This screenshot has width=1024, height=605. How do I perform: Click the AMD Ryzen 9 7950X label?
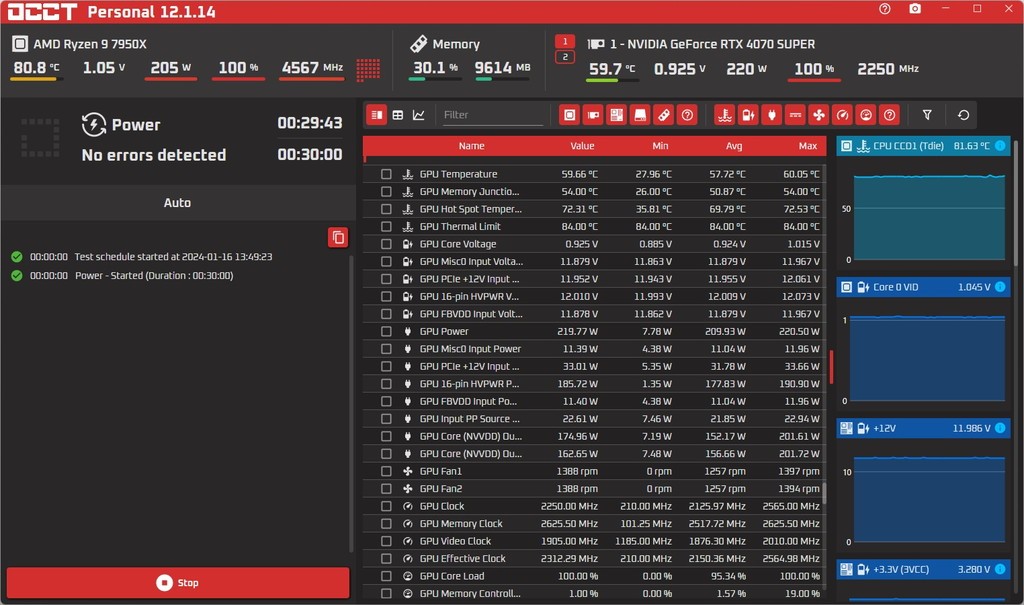coord(90,44)
